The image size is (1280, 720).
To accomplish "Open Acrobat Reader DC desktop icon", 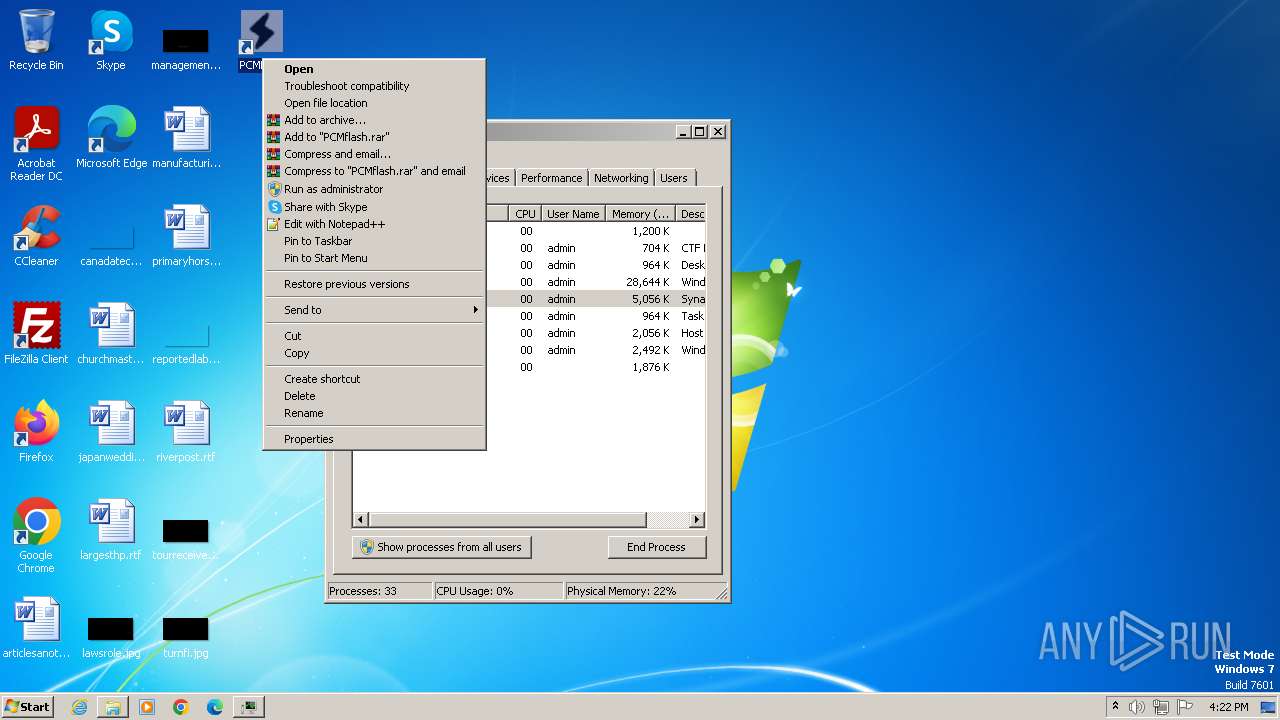I will [36, 144].
